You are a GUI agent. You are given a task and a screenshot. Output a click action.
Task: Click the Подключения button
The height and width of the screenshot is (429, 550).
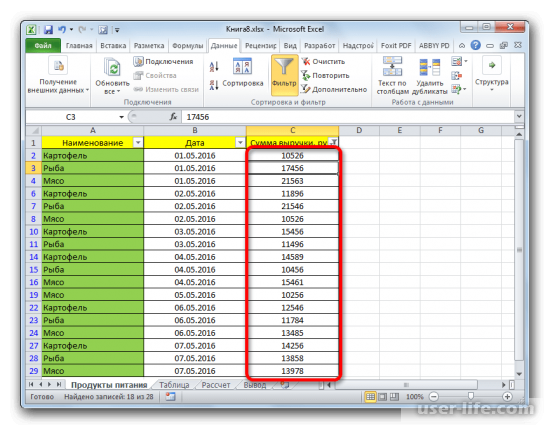pyautogui.click(x=163, y=61)
